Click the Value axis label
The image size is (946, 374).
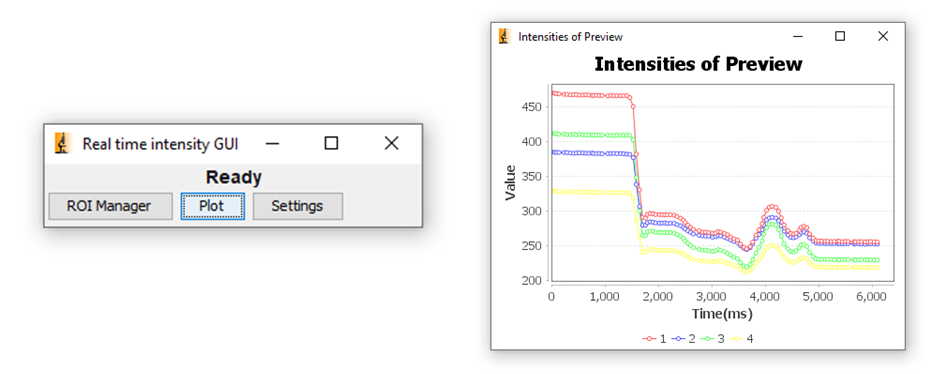click(510, 182)
